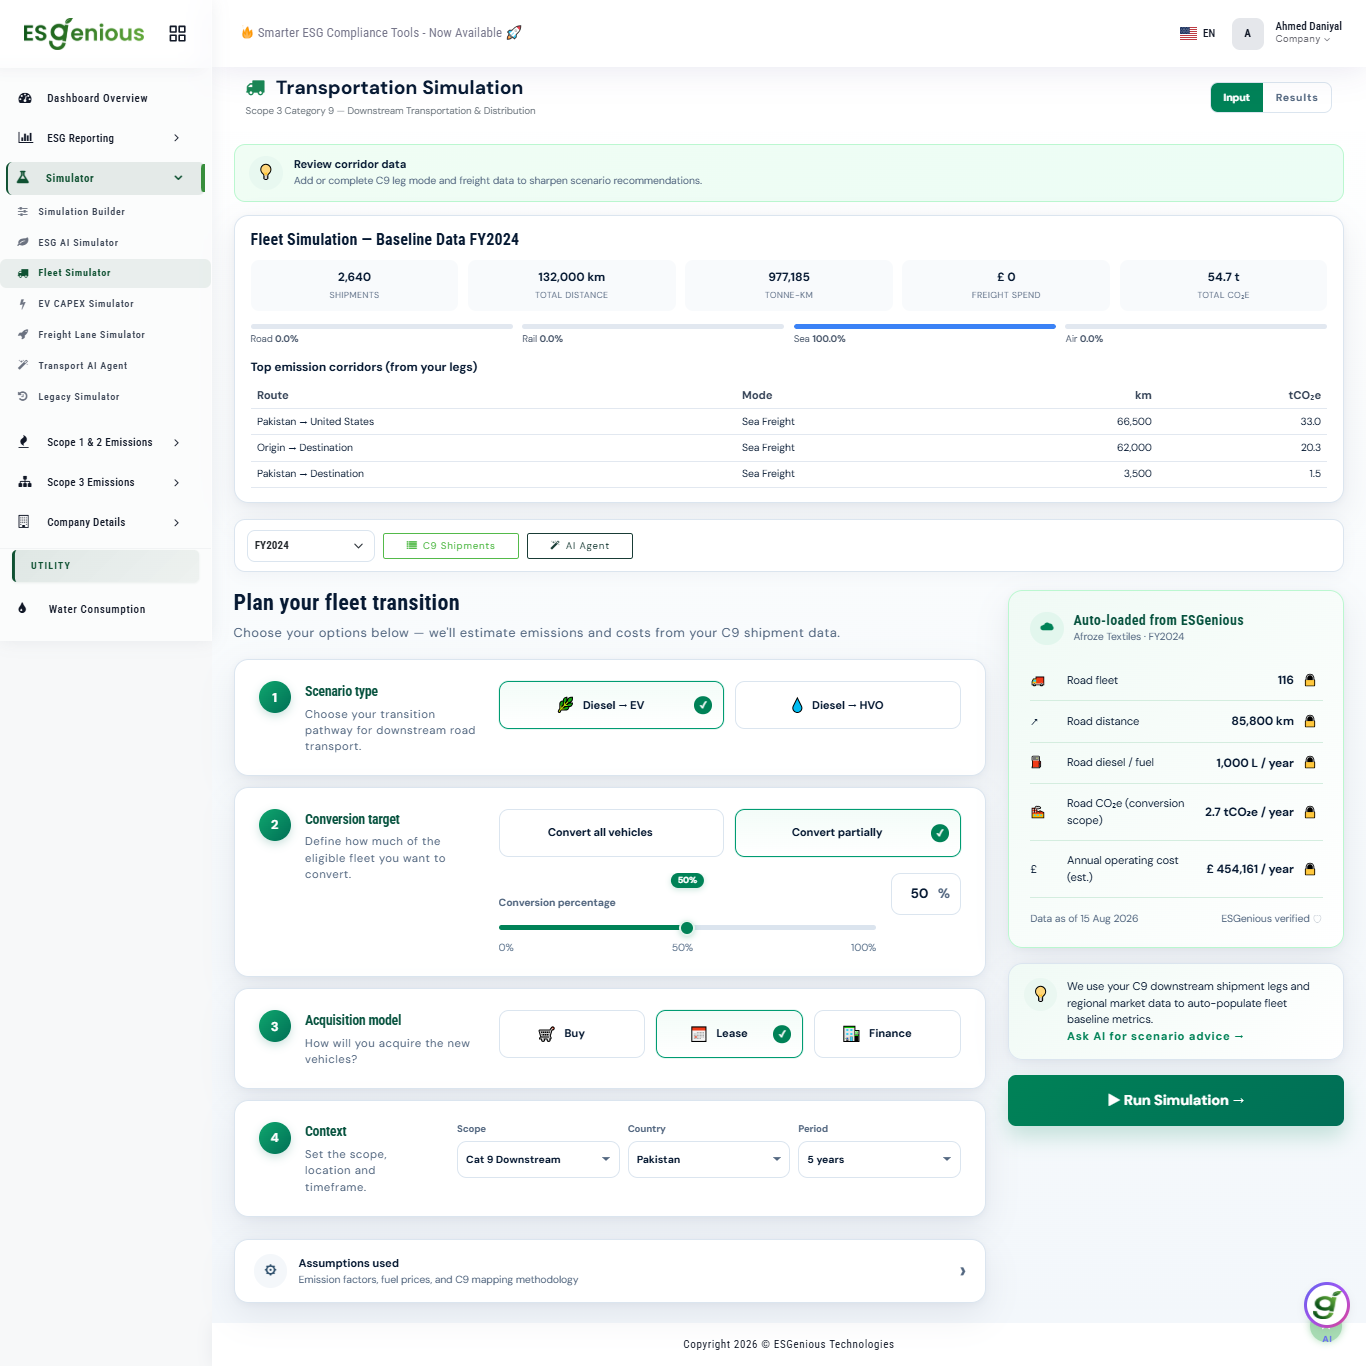Click the gear icon in Assumptions used

270,1271
